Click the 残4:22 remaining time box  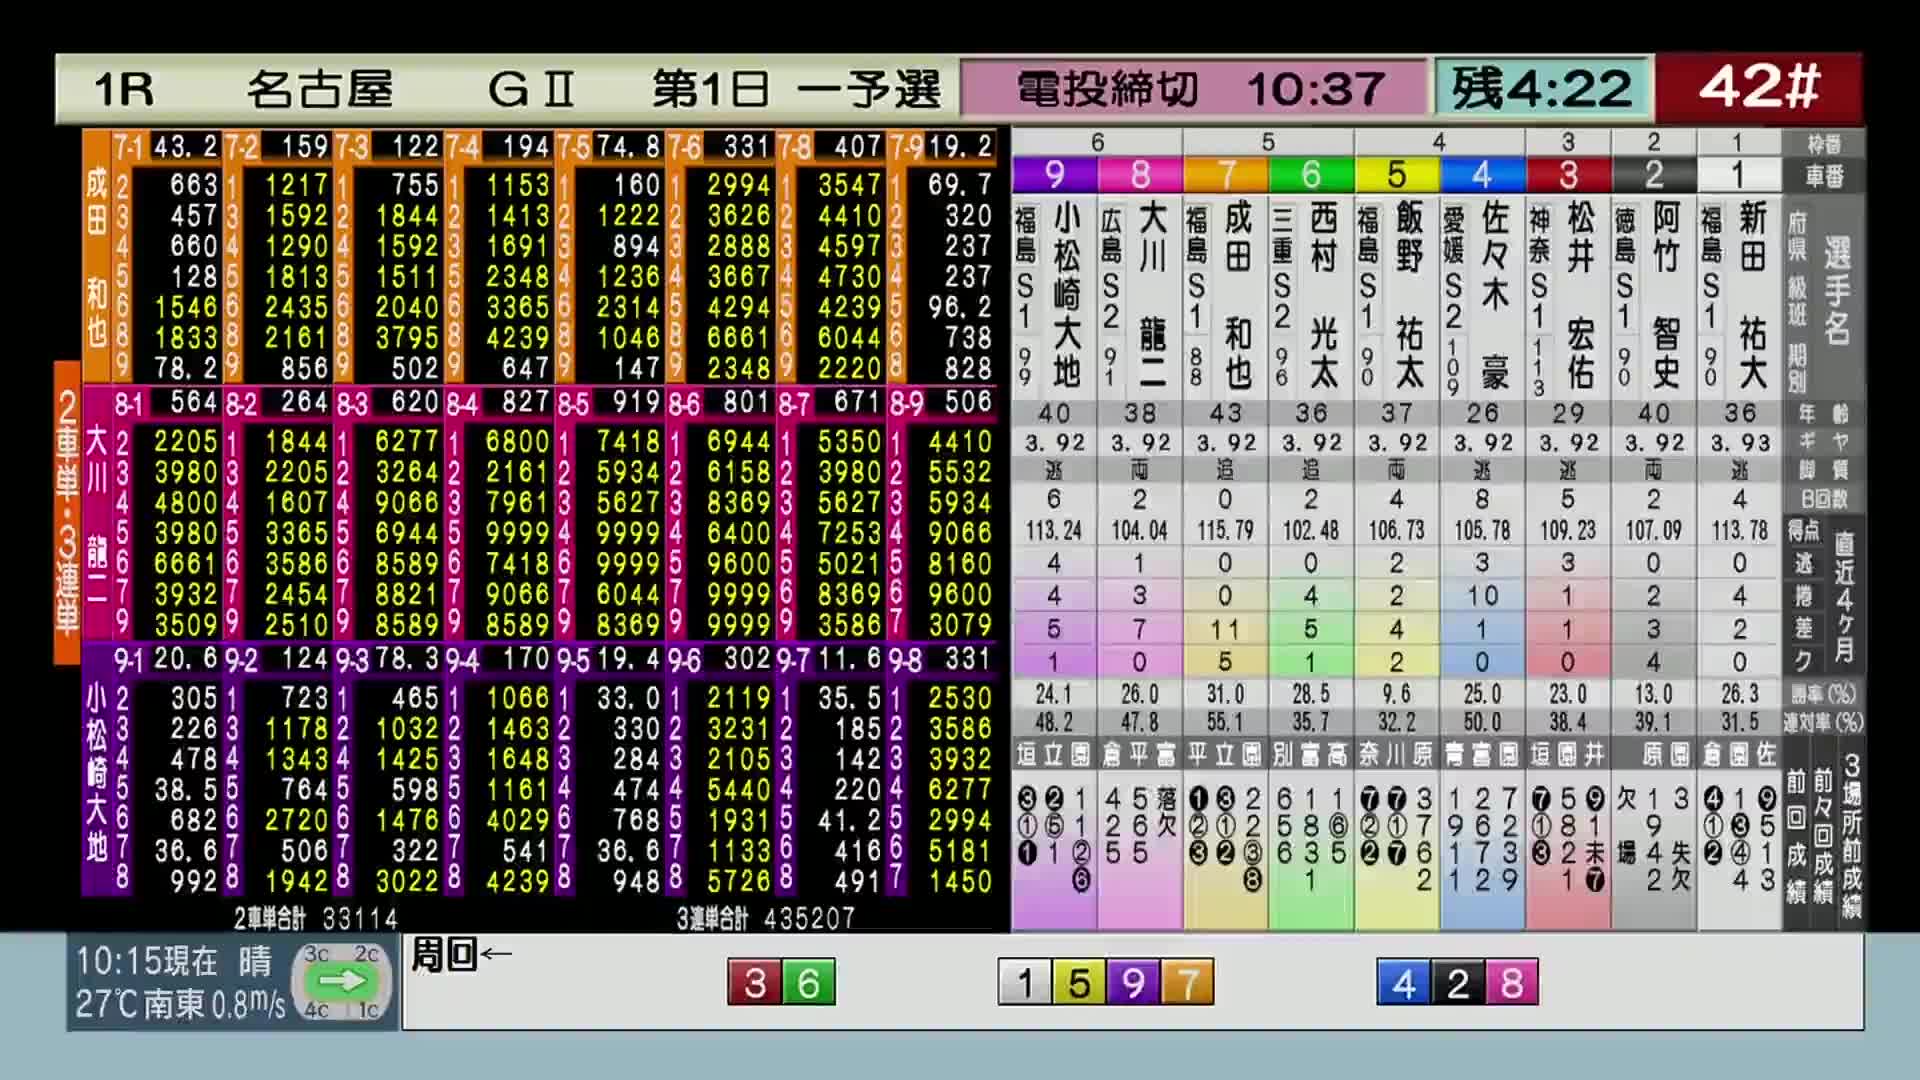tap(1541, 88)
